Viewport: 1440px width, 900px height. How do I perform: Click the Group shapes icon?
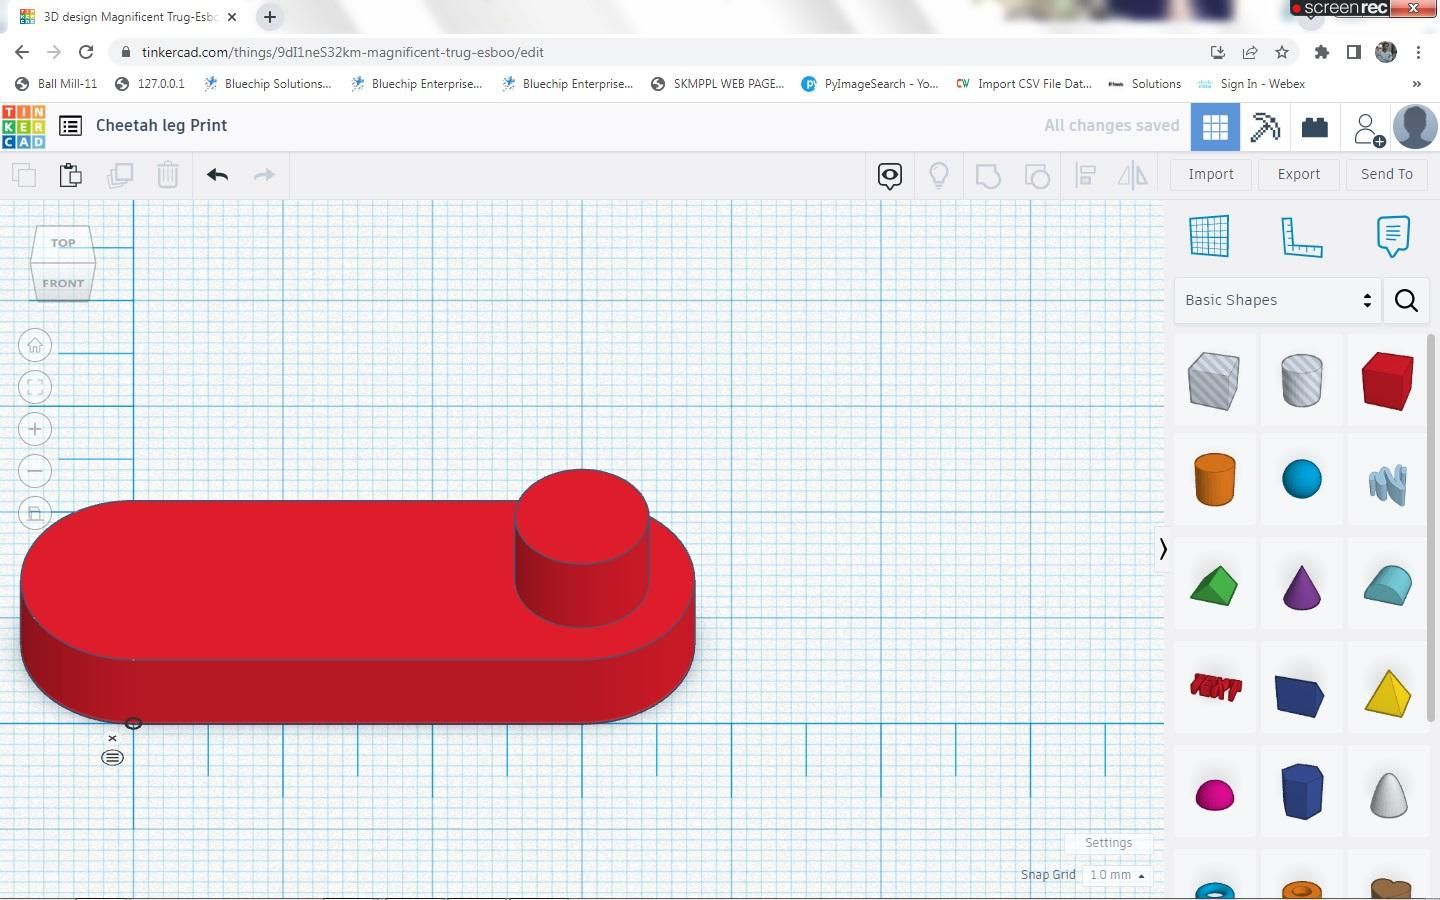(988, 175)
